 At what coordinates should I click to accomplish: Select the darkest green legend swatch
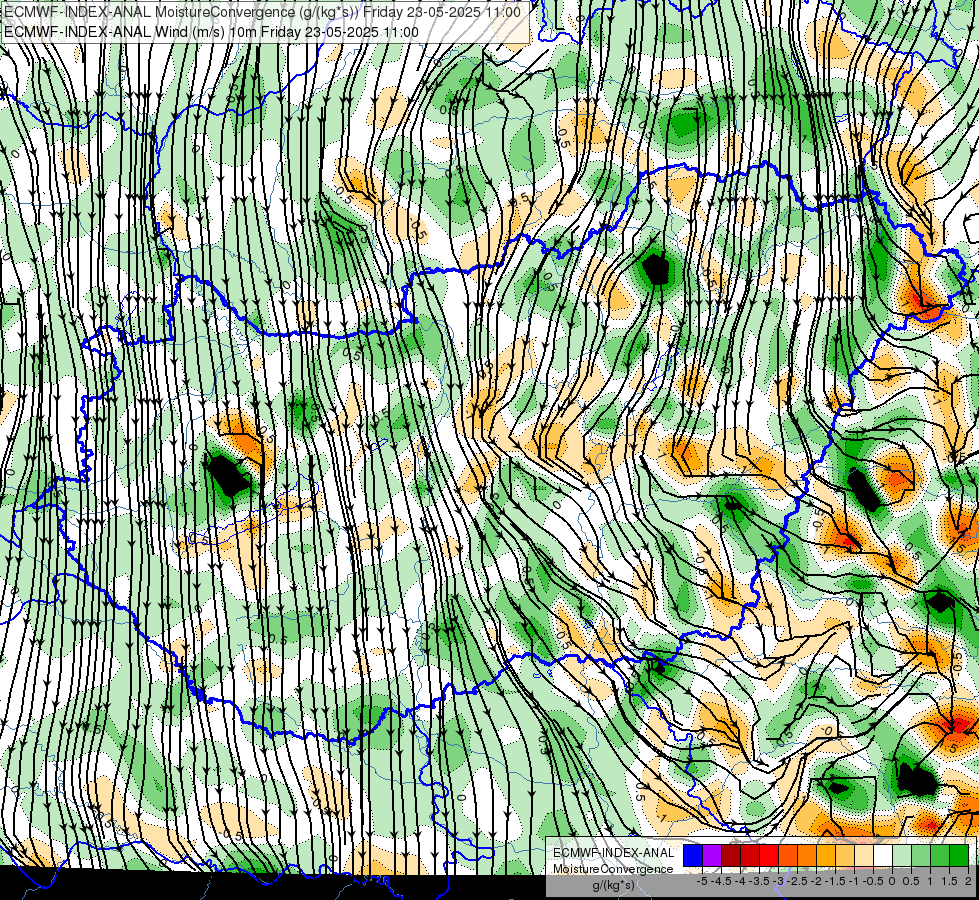[959, 856]
